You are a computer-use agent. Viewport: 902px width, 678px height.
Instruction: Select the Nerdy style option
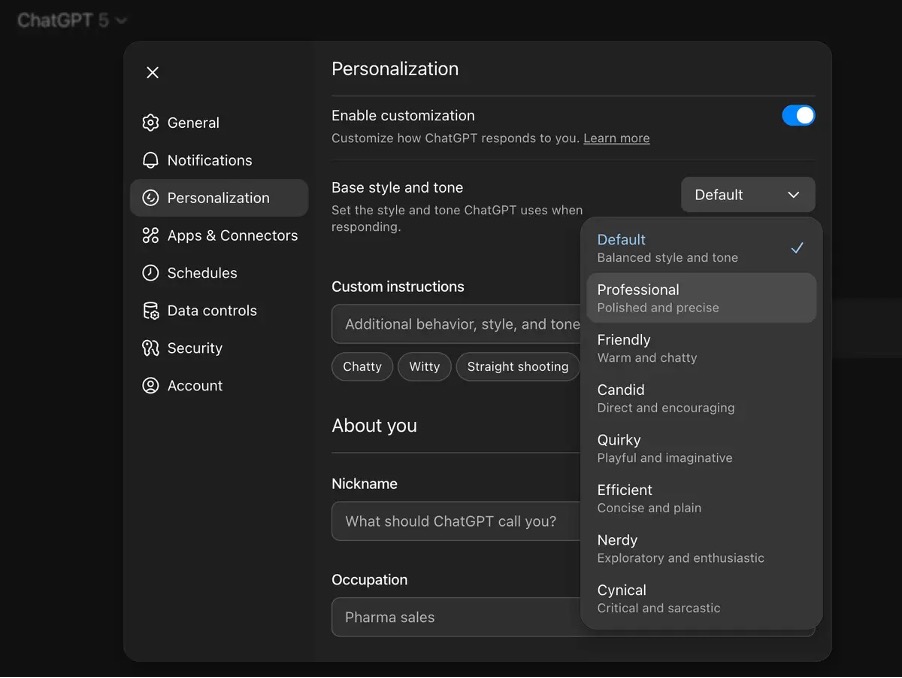click(x=700, y=548)
